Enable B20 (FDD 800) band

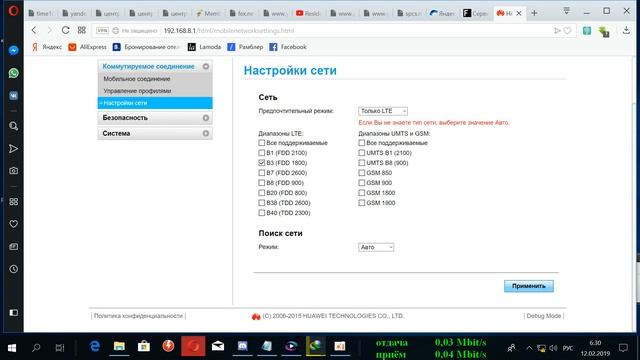(262, 193)
